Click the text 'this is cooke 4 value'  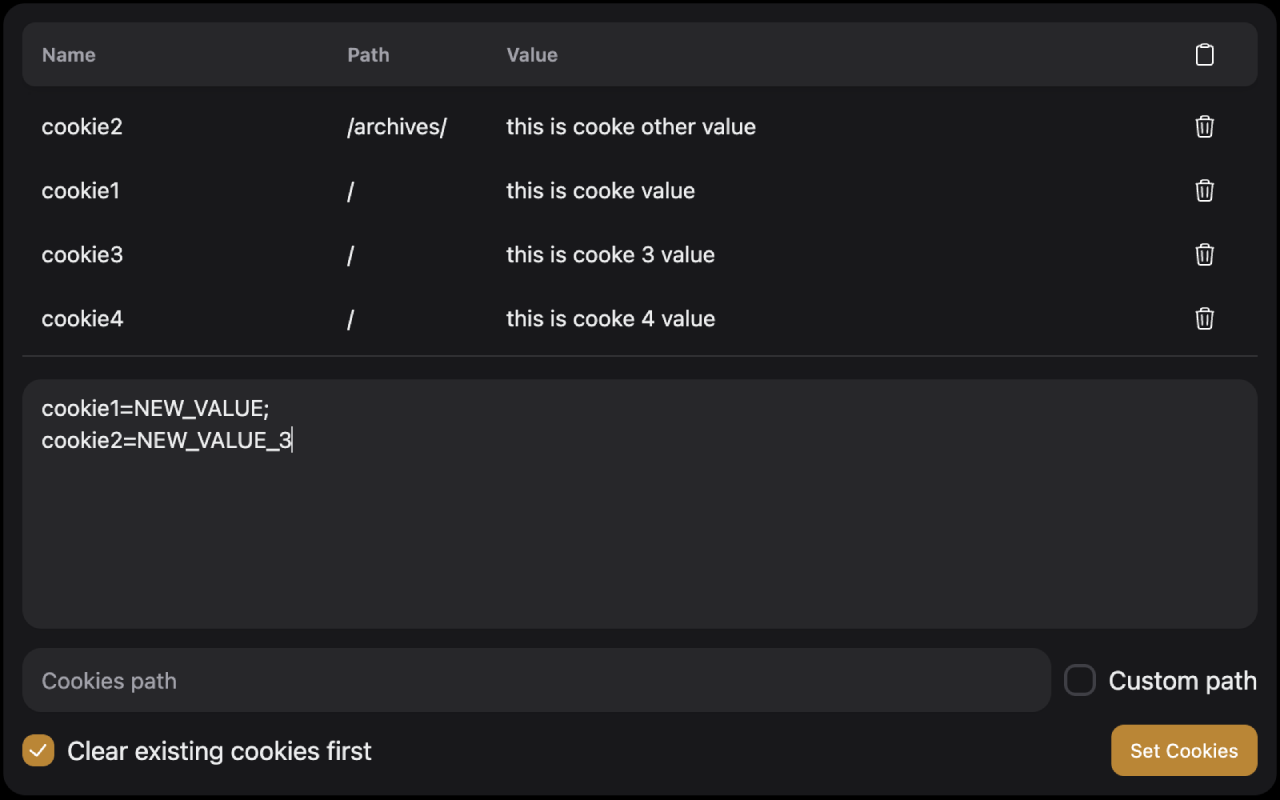[x=610, y=319]
